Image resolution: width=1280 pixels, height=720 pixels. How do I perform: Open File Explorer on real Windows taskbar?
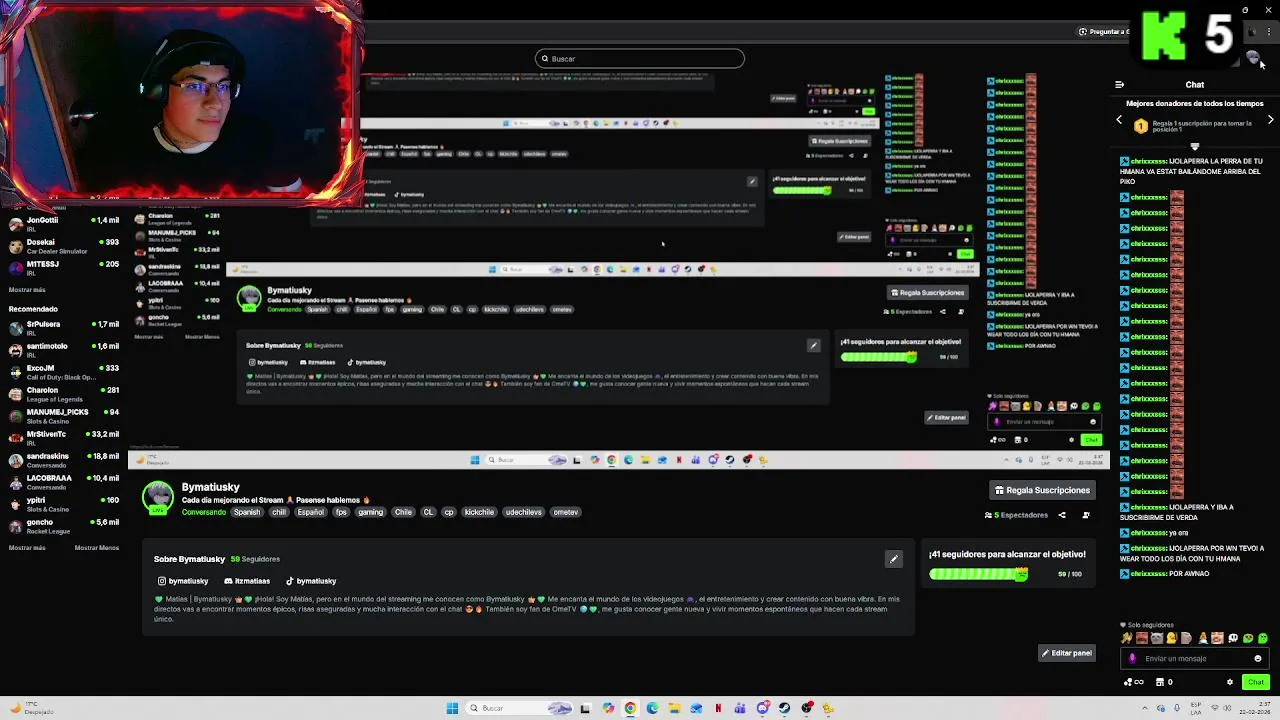(x=674, y=708)
